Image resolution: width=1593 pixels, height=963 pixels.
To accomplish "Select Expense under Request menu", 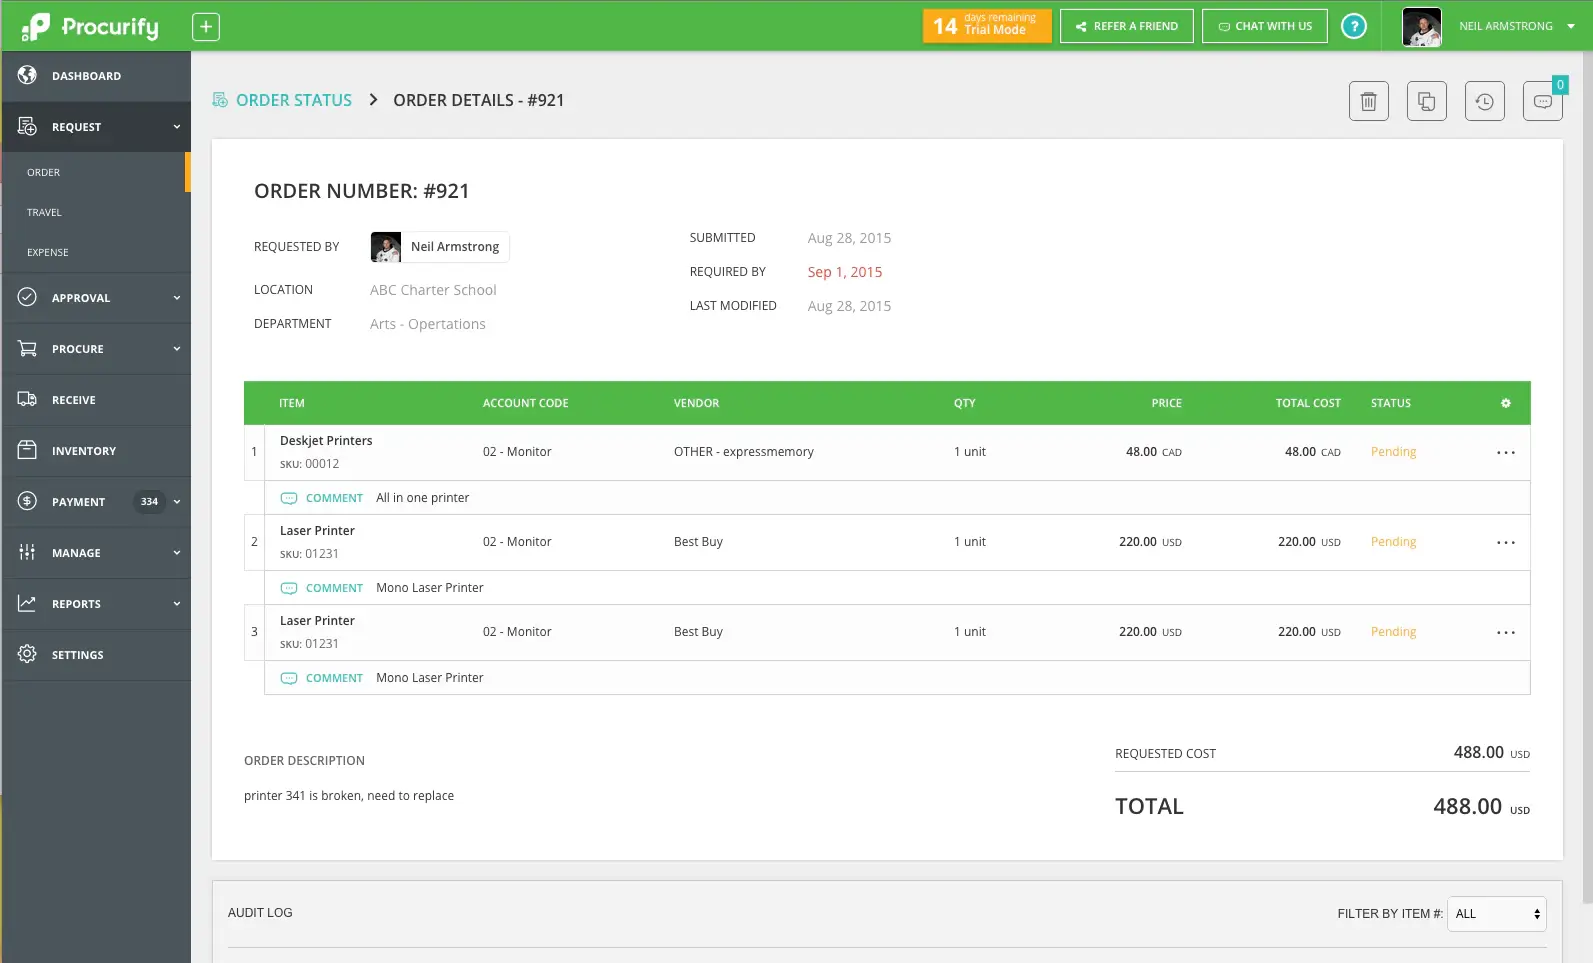I will coord(48,253).
